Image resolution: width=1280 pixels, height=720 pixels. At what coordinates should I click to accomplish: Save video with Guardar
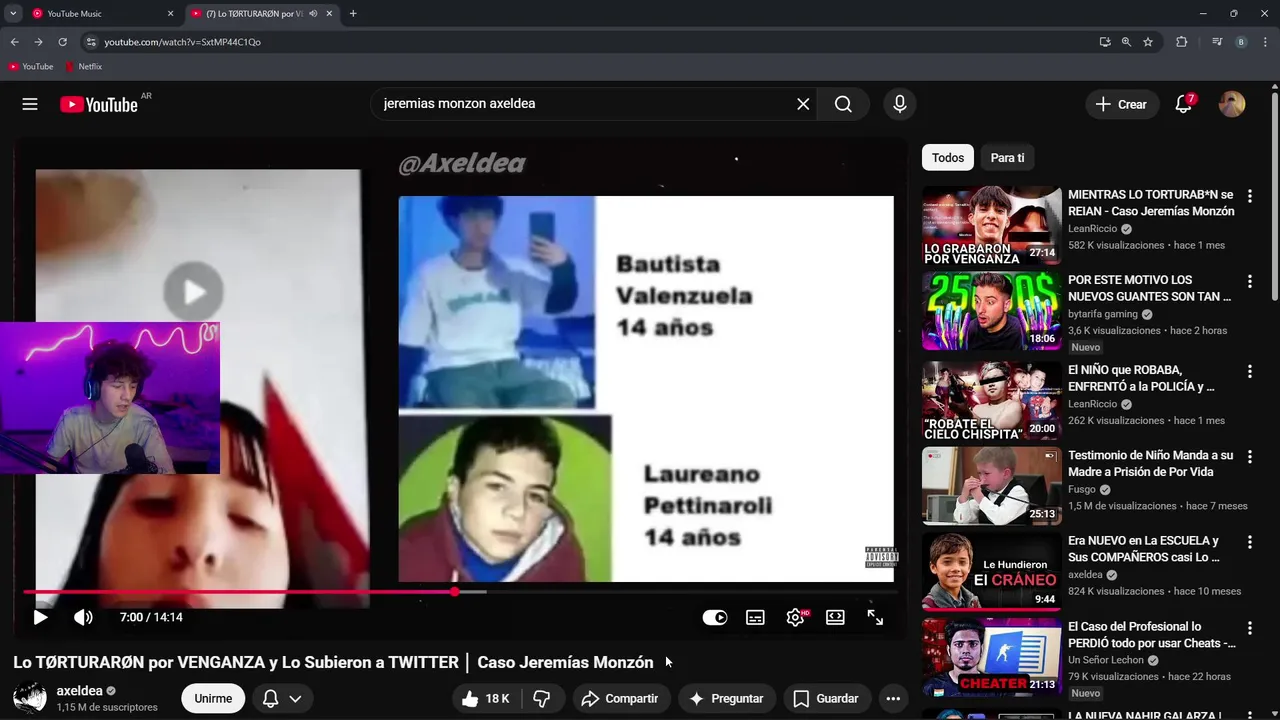click(826, 699)
